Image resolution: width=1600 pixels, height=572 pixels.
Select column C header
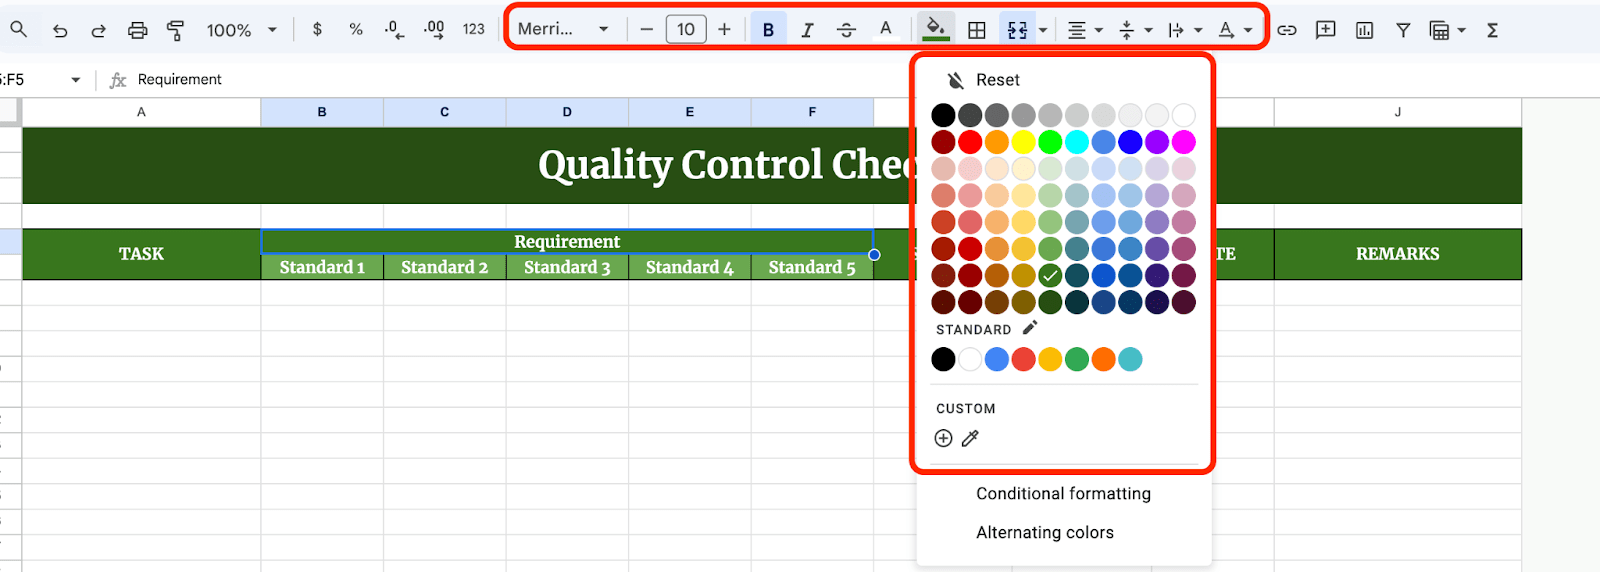point(444,112)
